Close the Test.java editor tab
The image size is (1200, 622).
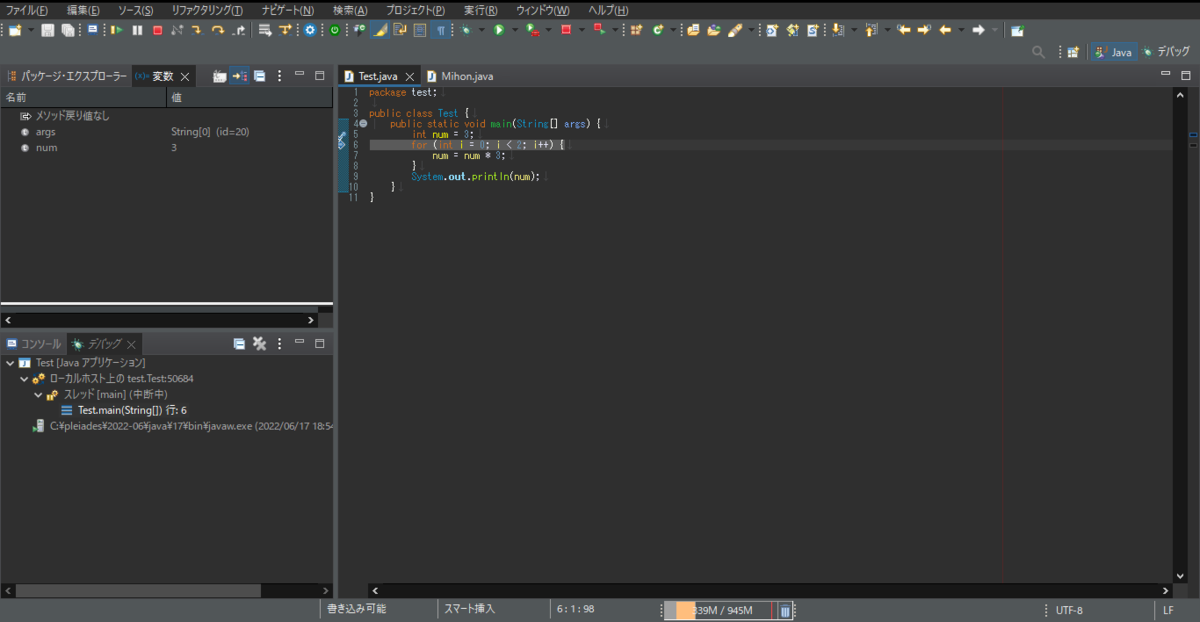coord(409,76)
